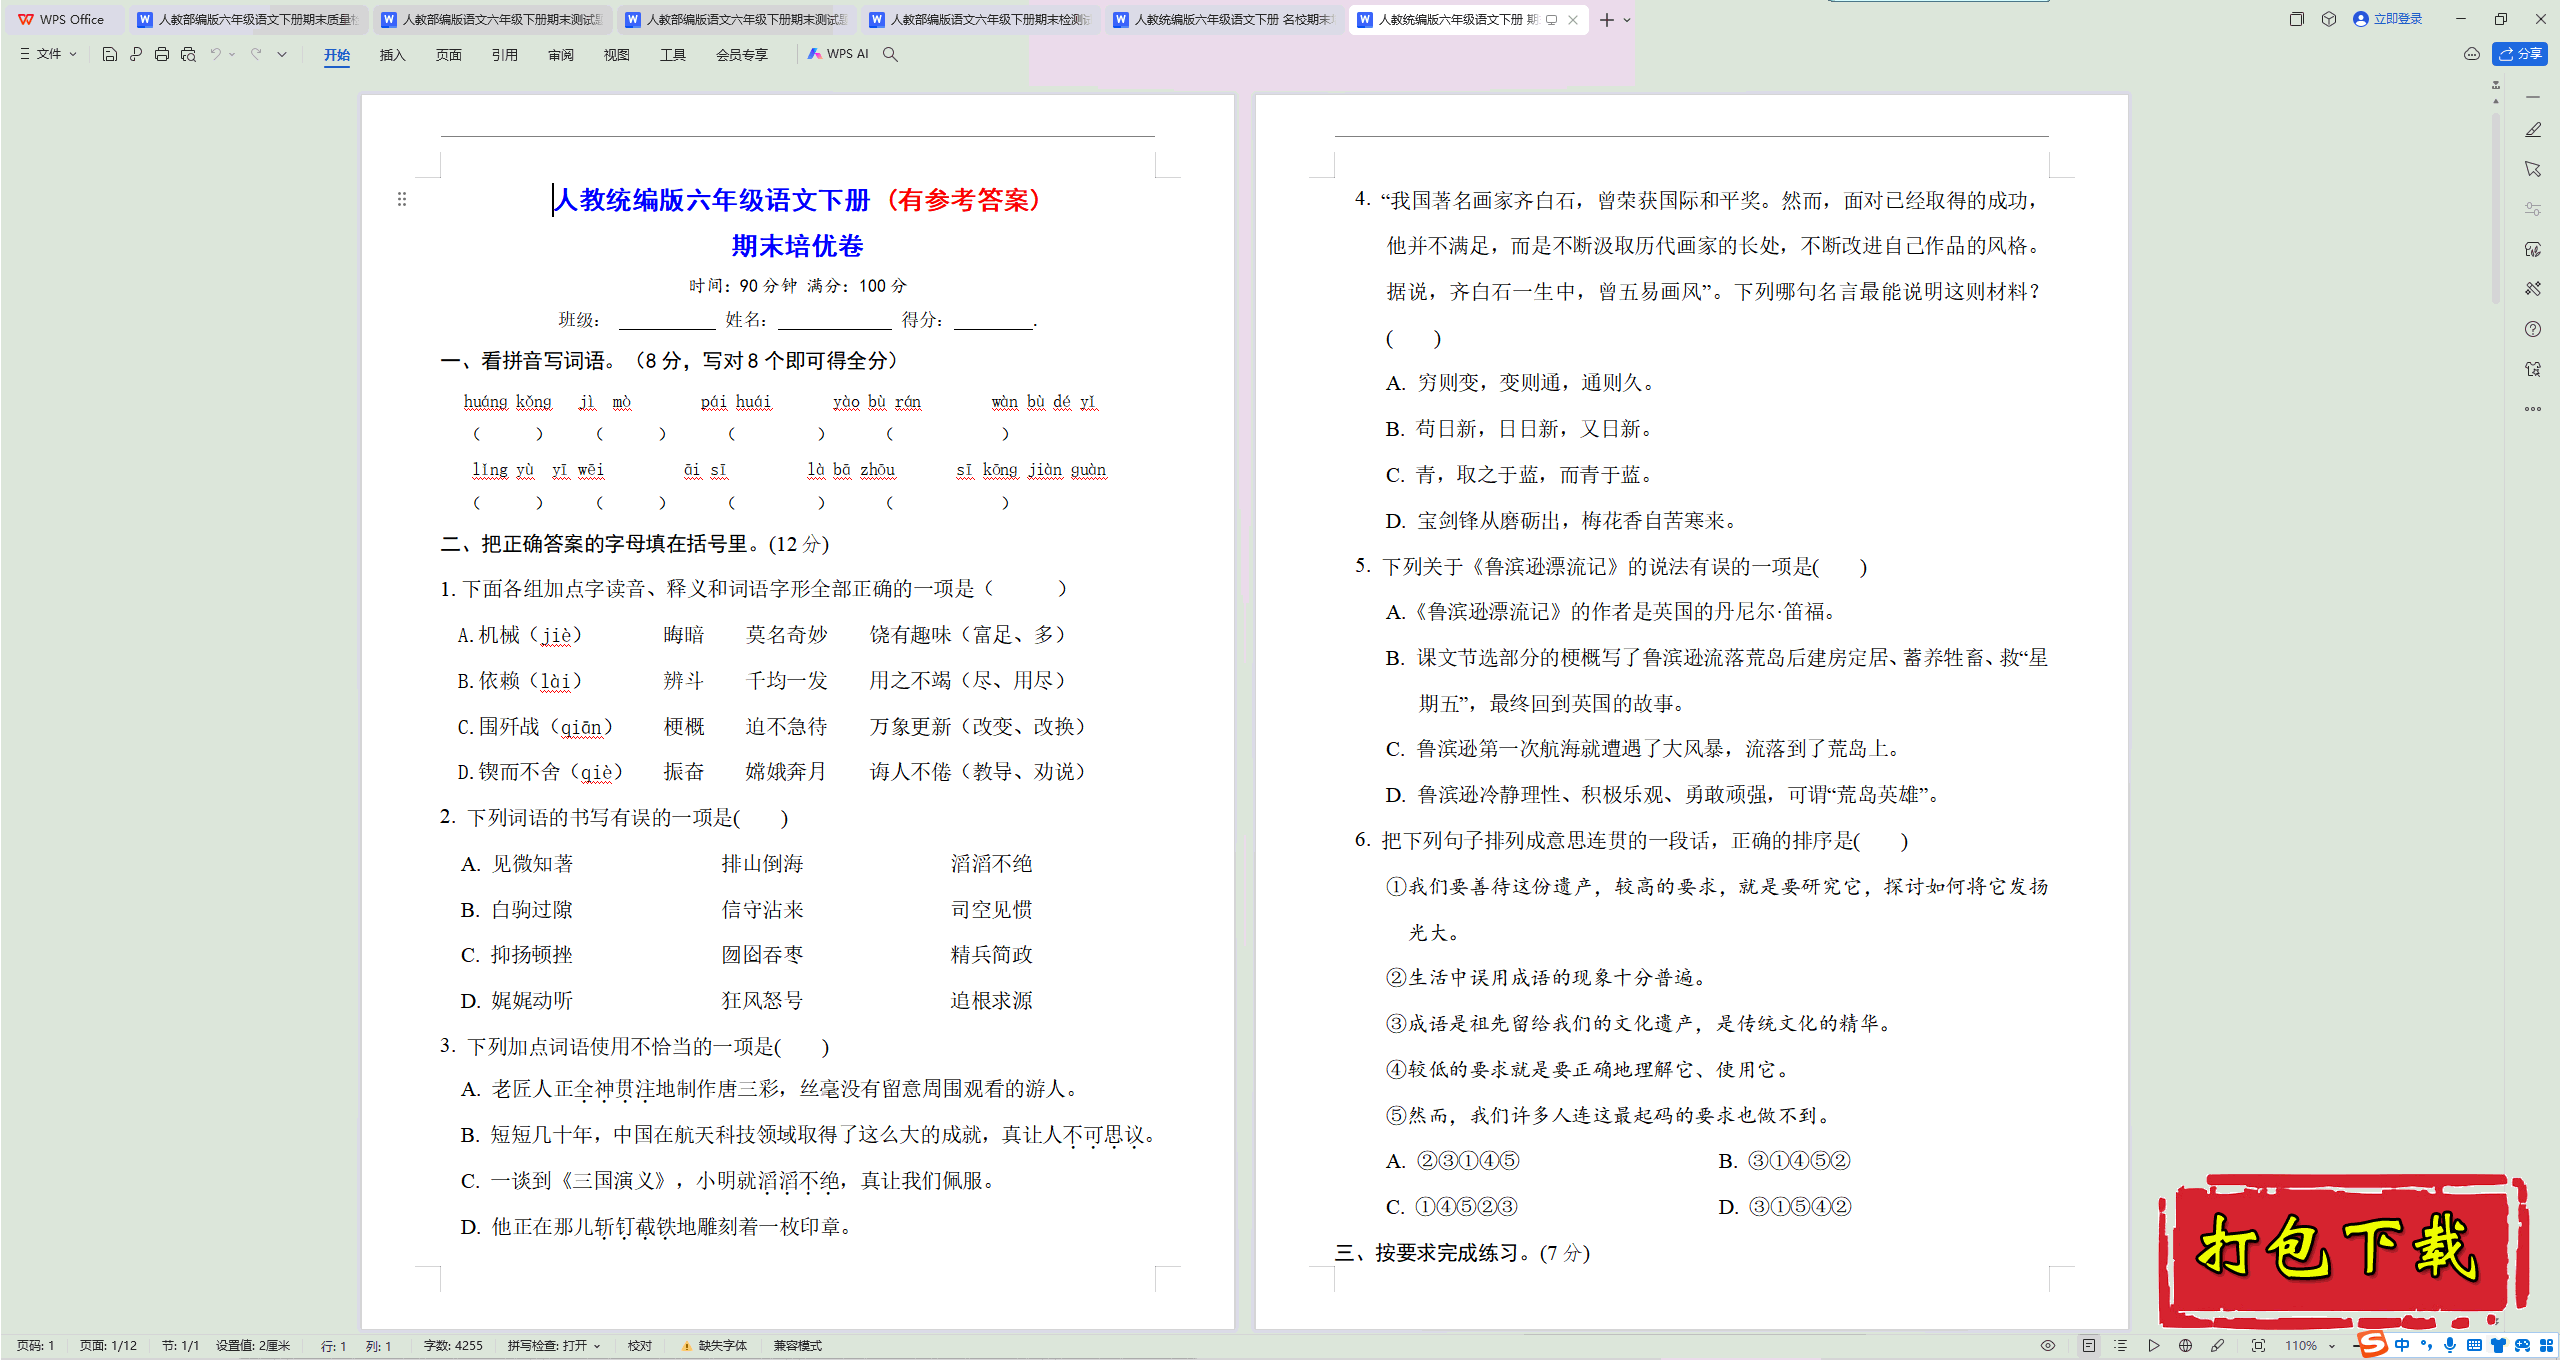This screenshot has height=1360, width=2560.
Task: Open Print Preview icon
Action: pos(188,54)
